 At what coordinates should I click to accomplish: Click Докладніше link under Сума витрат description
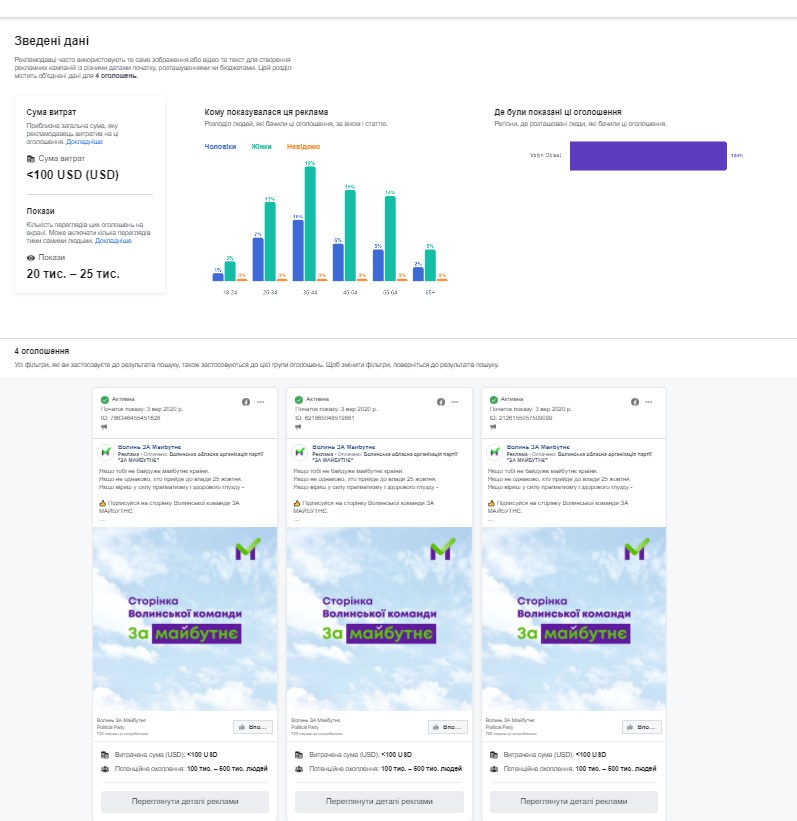84,142
